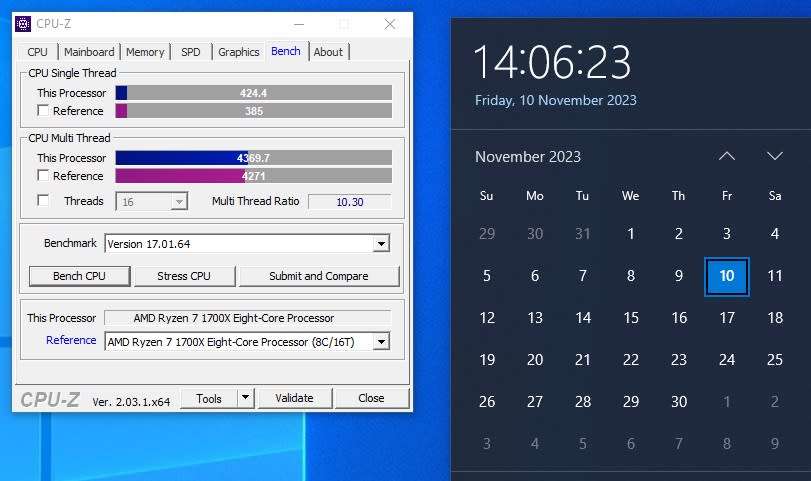Click the Tools button

tap(209, 398)
